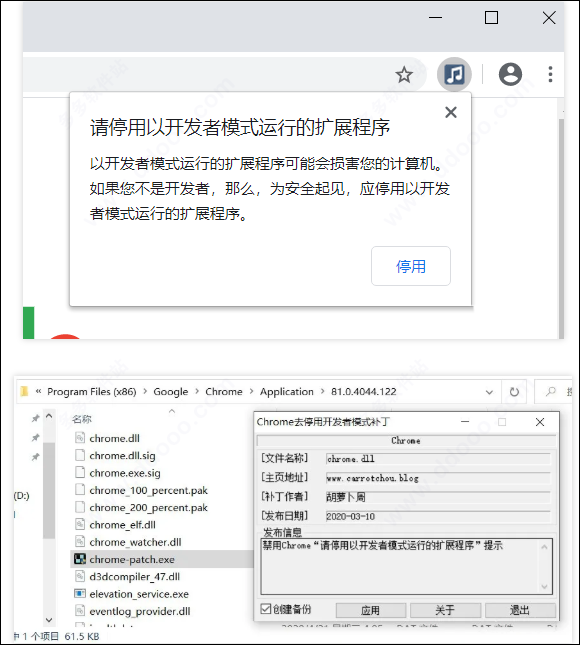Screen dimensions: 580x645
Task: Toggle the 创建备份 checkbox in patch dialog
Action: click(266, 608)
